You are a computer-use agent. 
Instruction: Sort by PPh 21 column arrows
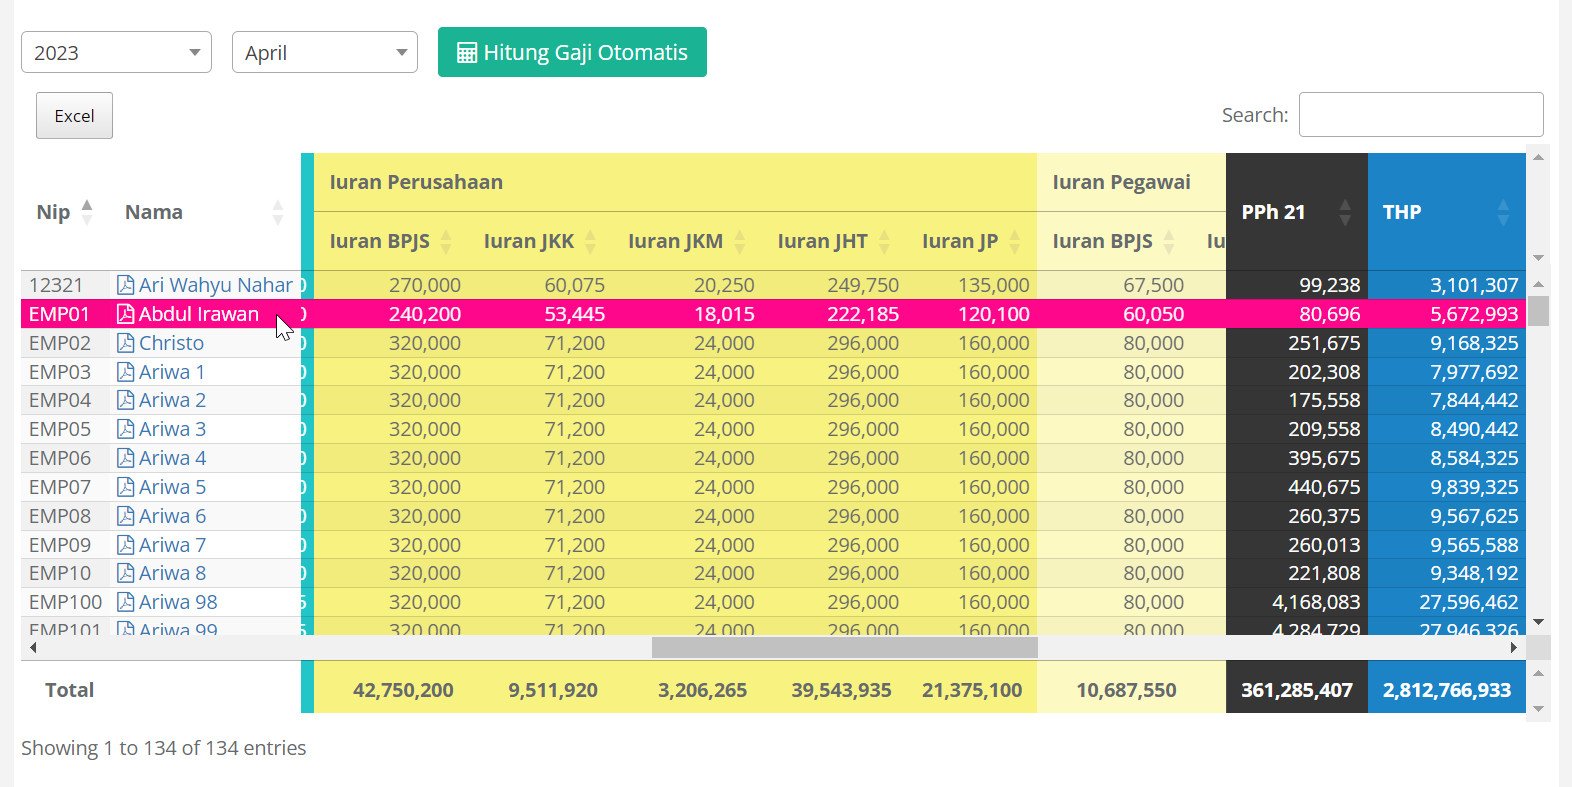click(x=1345, y=212)
